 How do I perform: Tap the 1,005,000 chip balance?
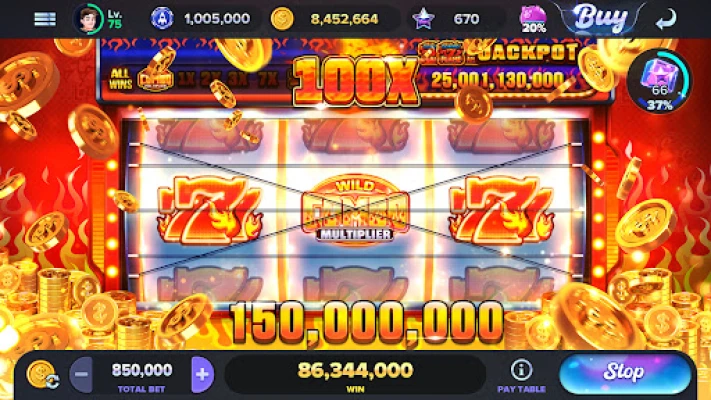tap(217, 19)
